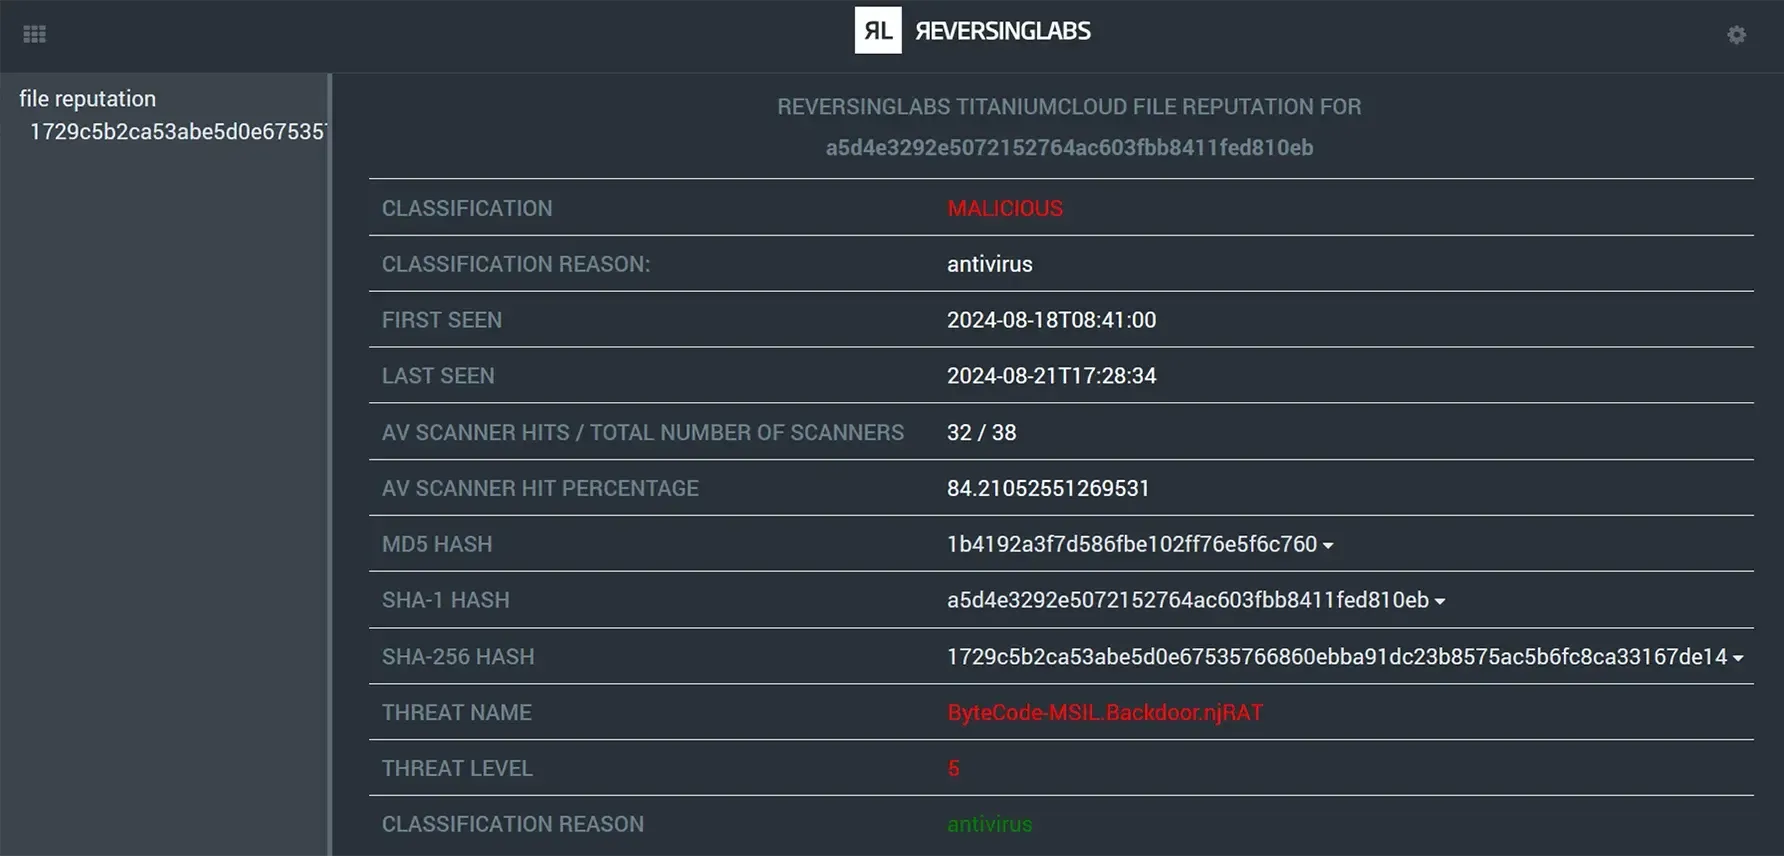Click the 32 / 38 scanner hits value

click(981, 432)
